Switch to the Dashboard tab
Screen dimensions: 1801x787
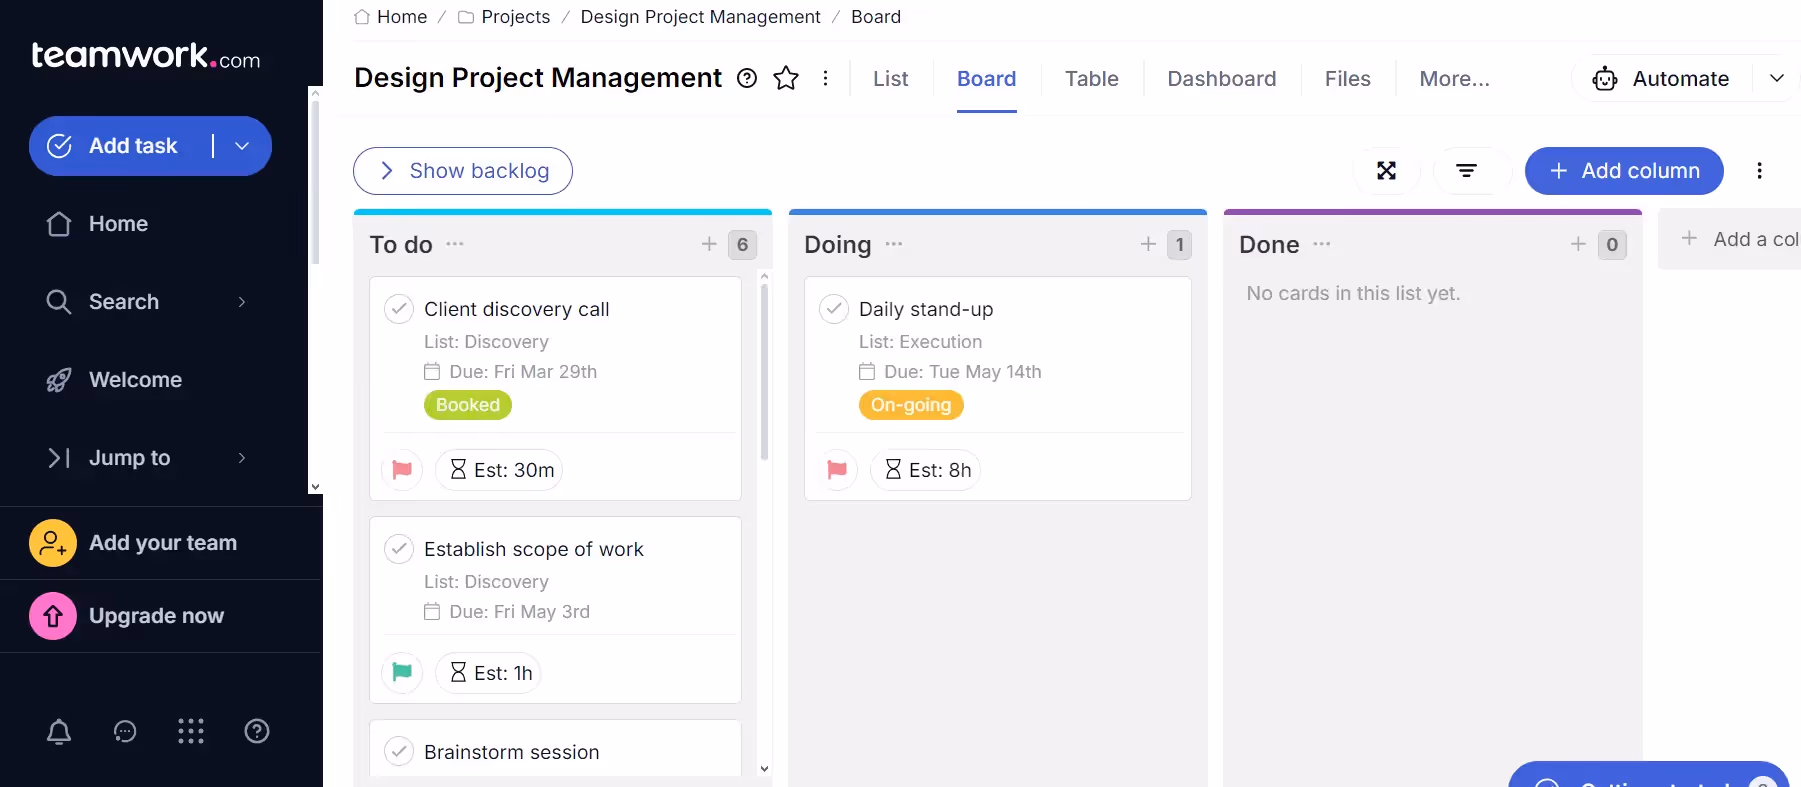pyautogui.click(x=1221, y=78)
